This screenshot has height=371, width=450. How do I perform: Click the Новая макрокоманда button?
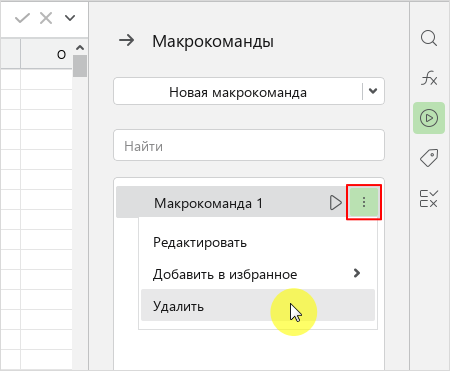[238, 92]
